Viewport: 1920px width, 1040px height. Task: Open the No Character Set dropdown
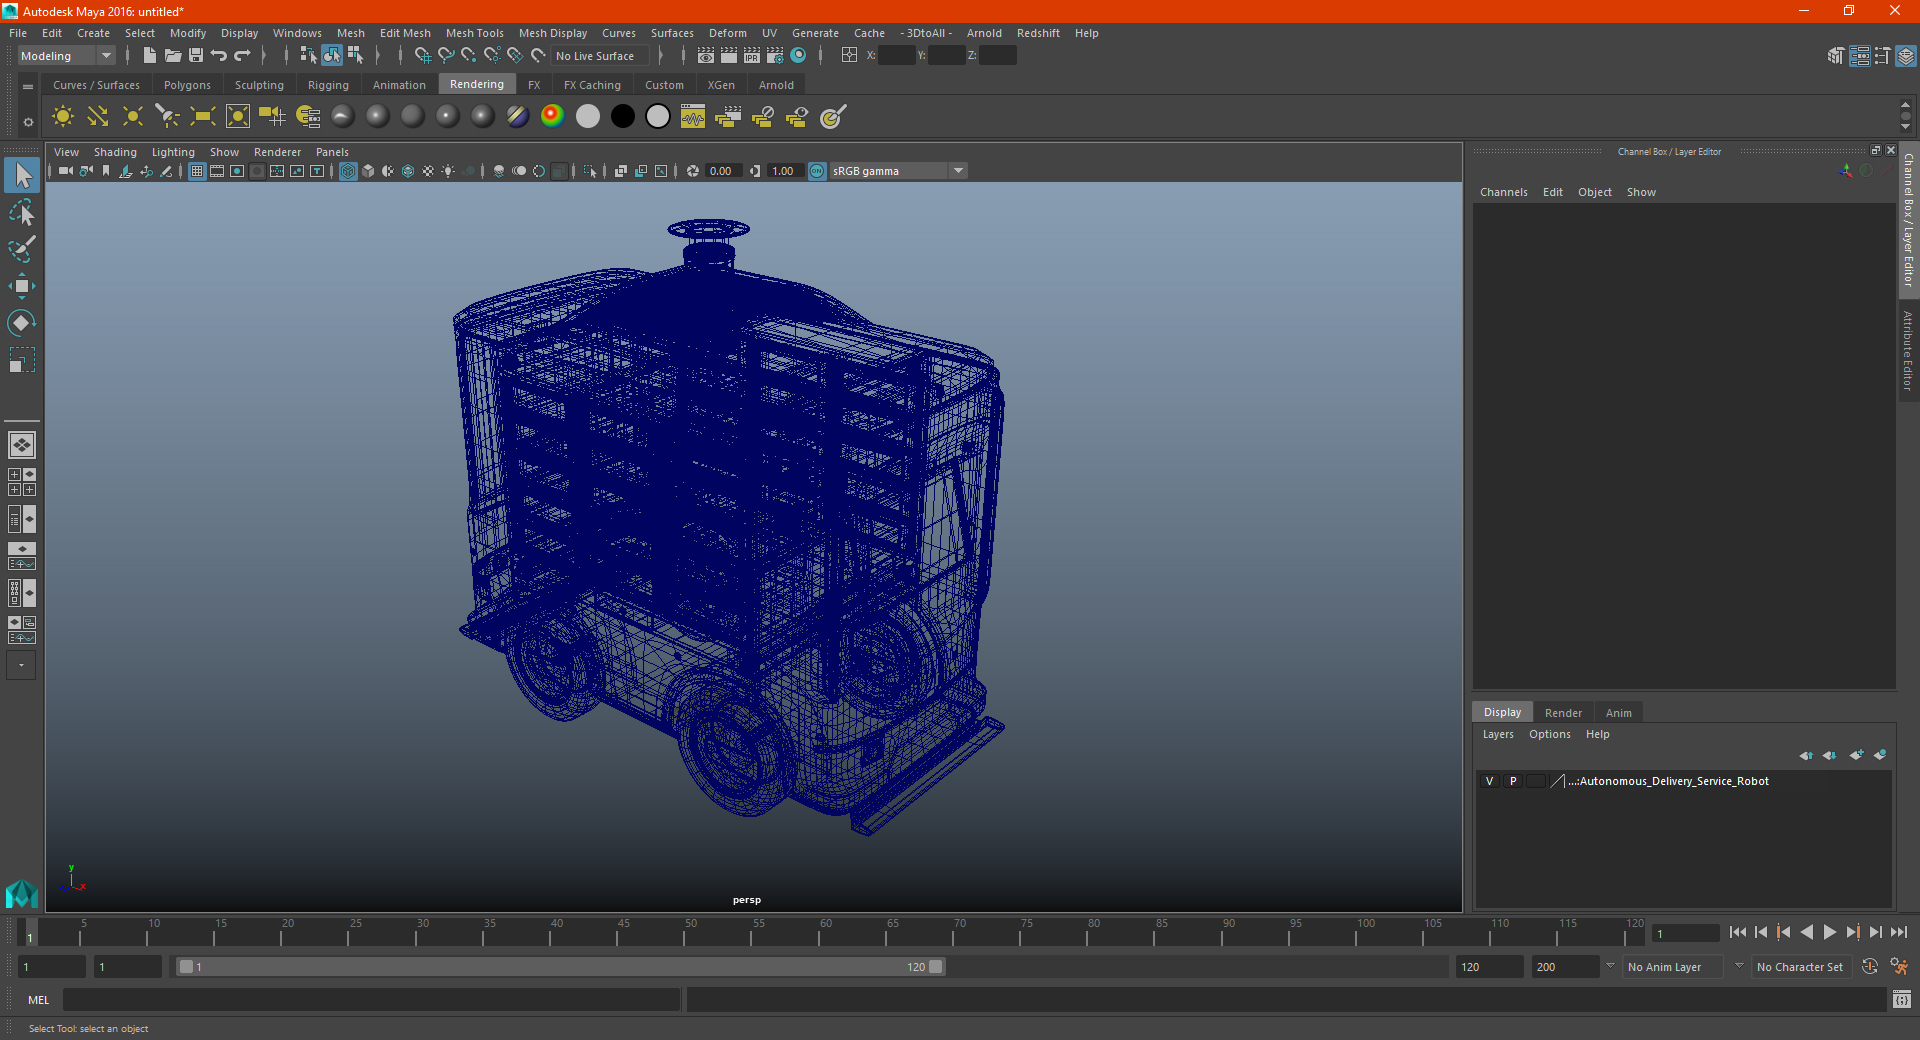[1800, 967]
